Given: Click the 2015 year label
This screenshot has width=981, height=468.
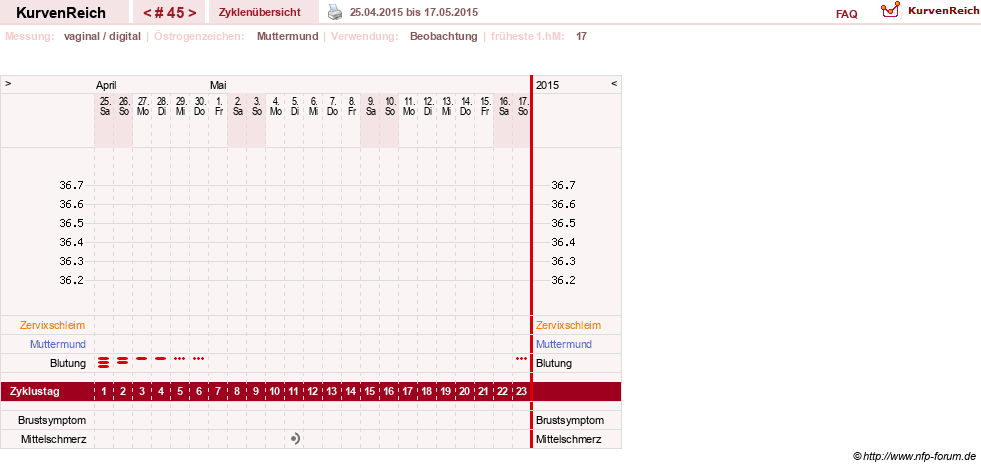Looking at the screenshot, I should [547, 85].
